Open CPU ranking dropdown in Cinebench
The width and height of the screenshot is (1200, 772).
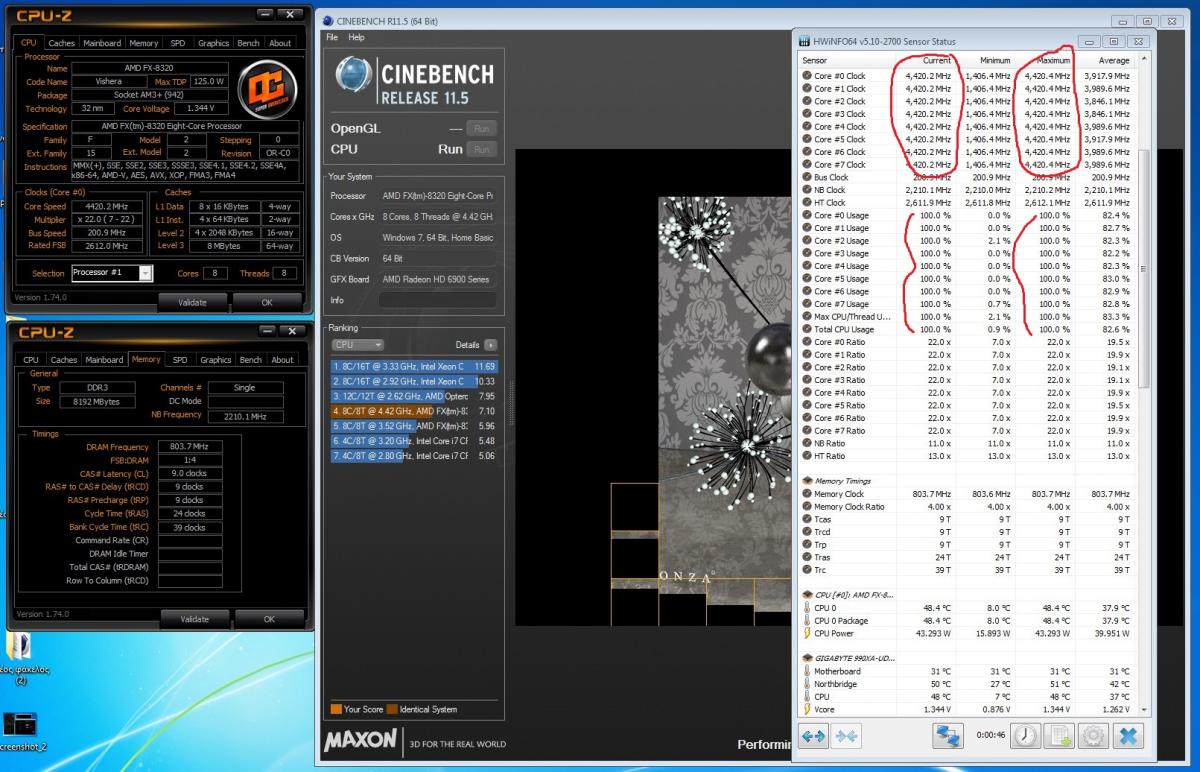pos(358,344)
